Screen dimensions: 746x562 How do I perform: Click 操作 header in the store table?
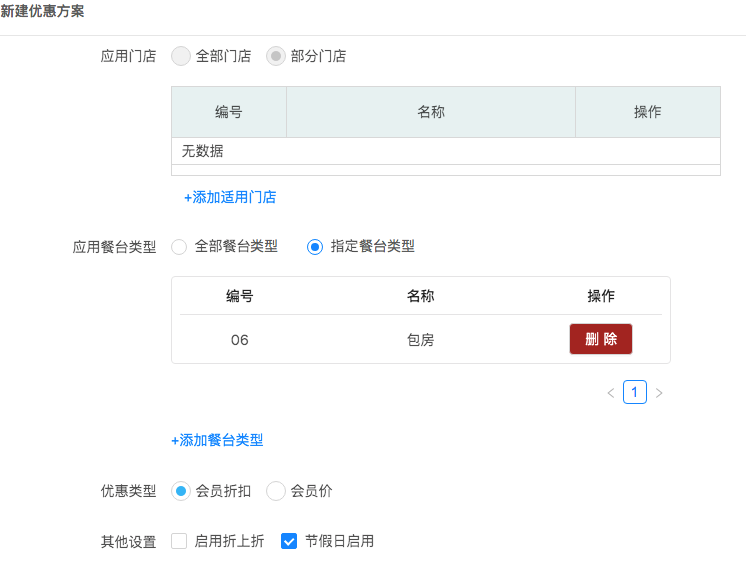[x=648, y=112]
